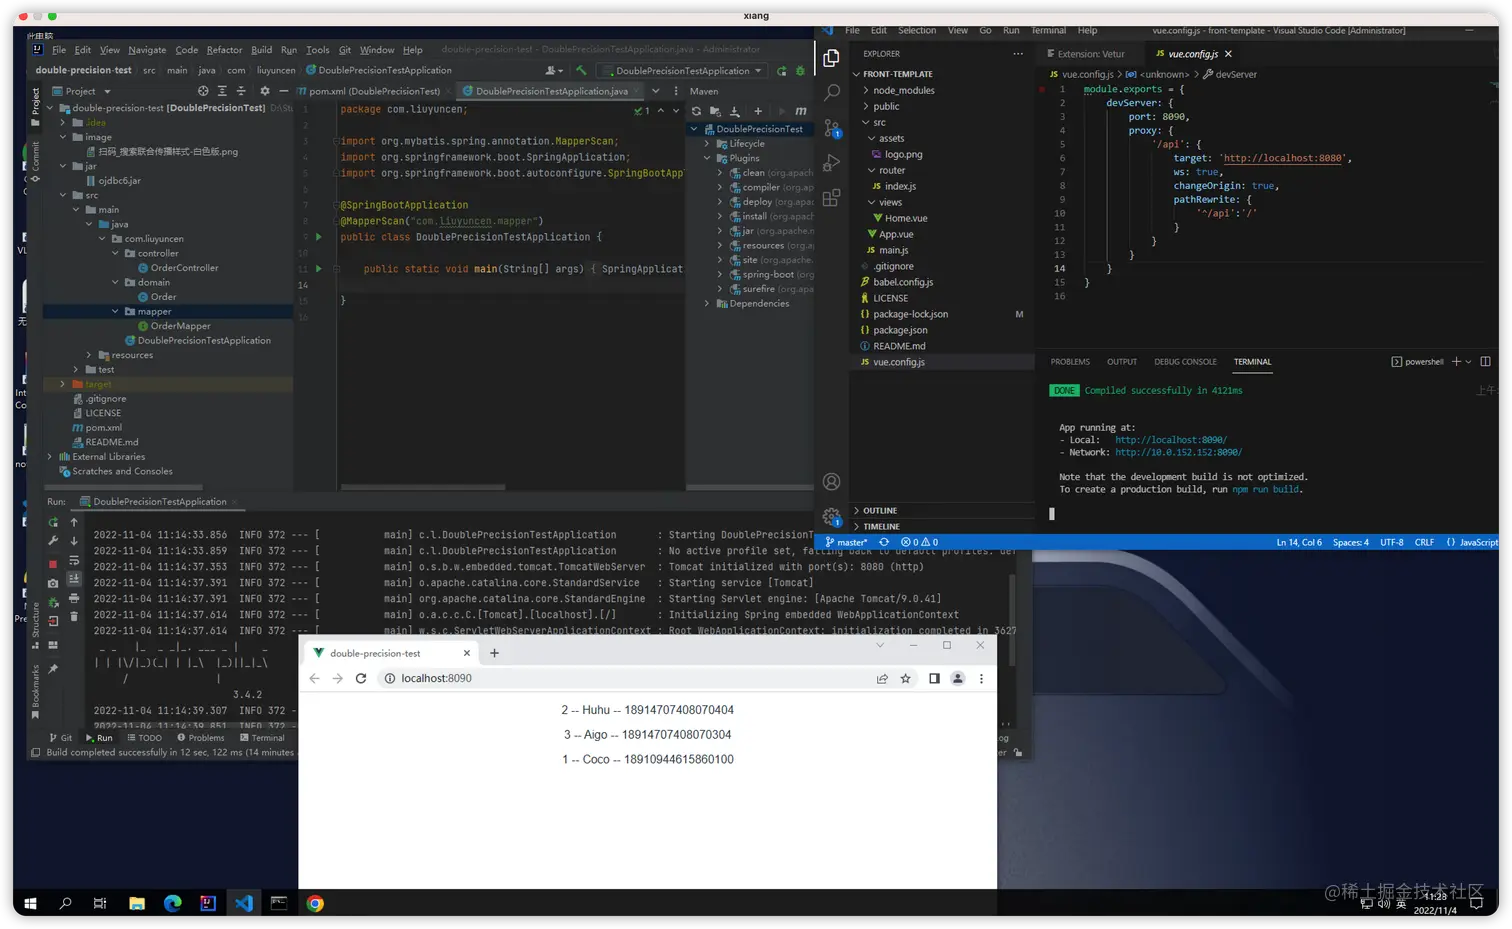Expand the target folder in Project tree
The image size is (1512, 929).
point(62,384)
